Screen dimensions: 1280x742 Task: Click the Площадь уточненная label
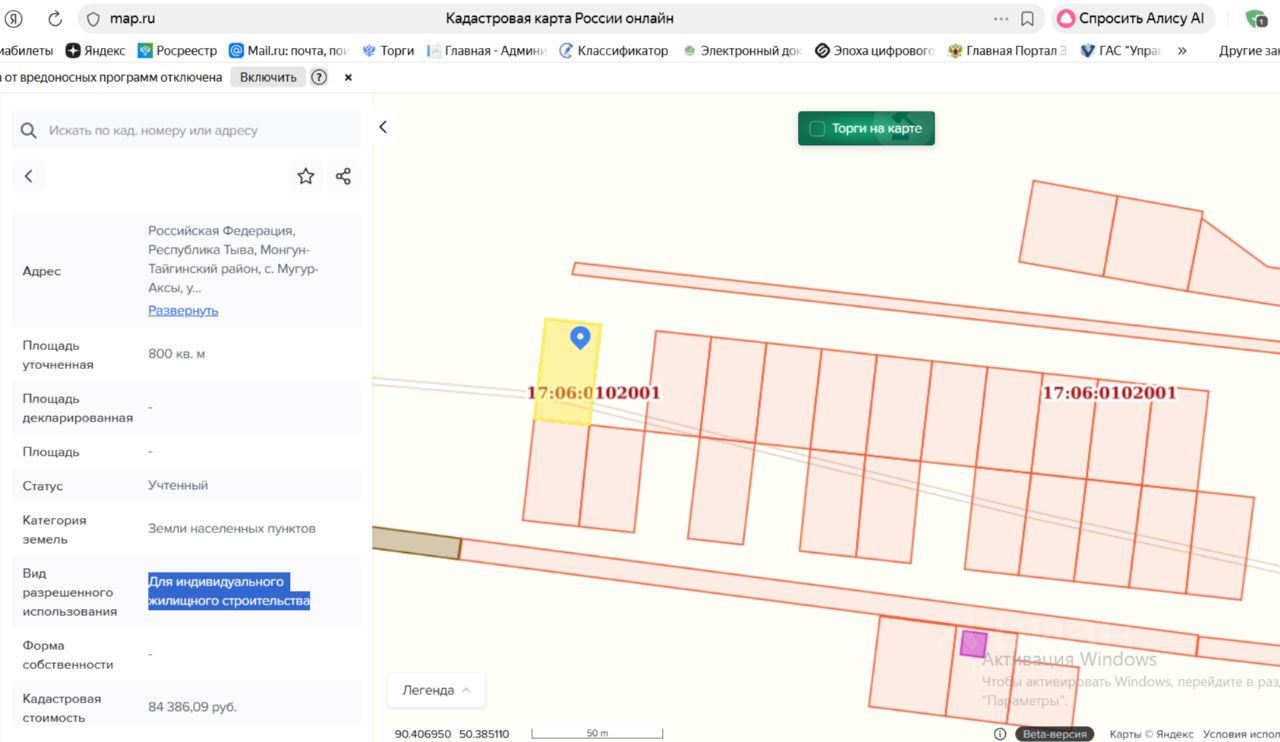pos(58,355)
